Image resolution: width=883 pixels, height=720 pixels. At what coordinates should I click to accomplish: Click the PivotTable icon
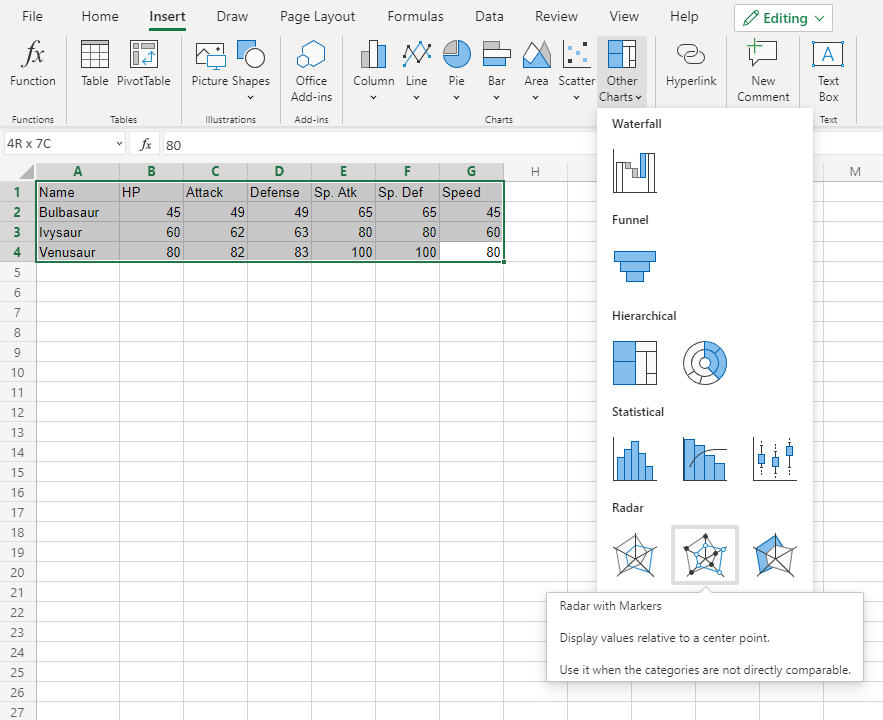(x=144, y=65)
